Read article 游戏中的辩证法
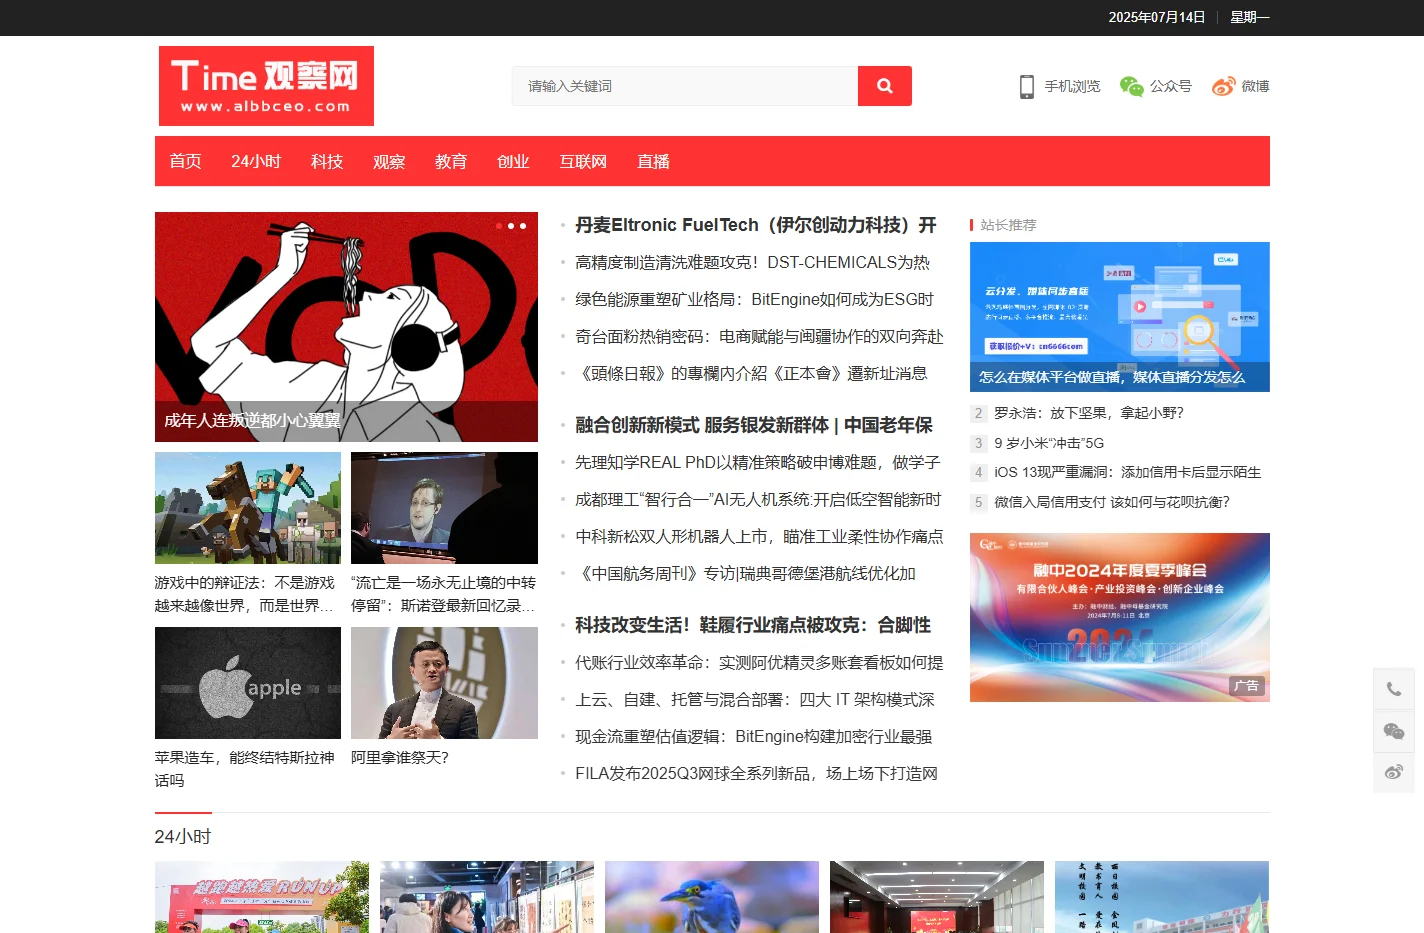The width and height of the screenshot is (1424, 933). click(245, 594)
